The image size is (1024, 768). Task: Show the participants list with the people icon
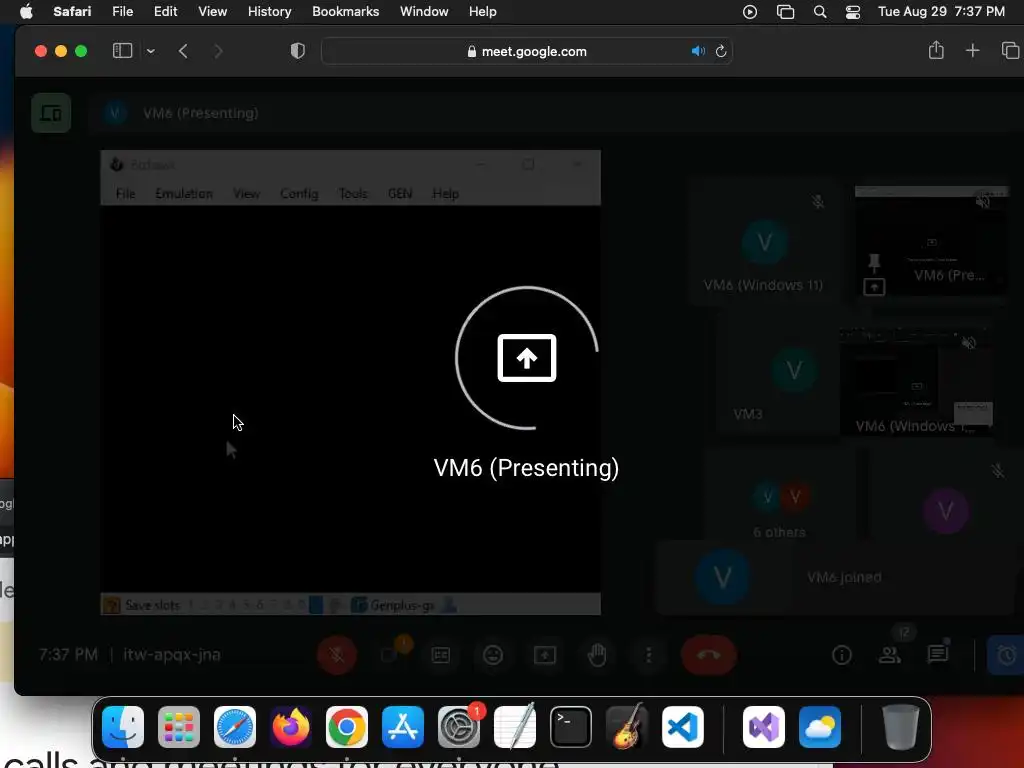pyautogui.click(x=890, y=654)
